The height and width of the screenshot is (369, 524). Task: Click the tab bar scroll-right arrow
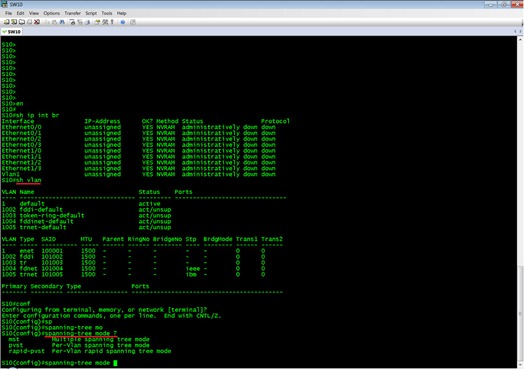(x=520, y=31)
